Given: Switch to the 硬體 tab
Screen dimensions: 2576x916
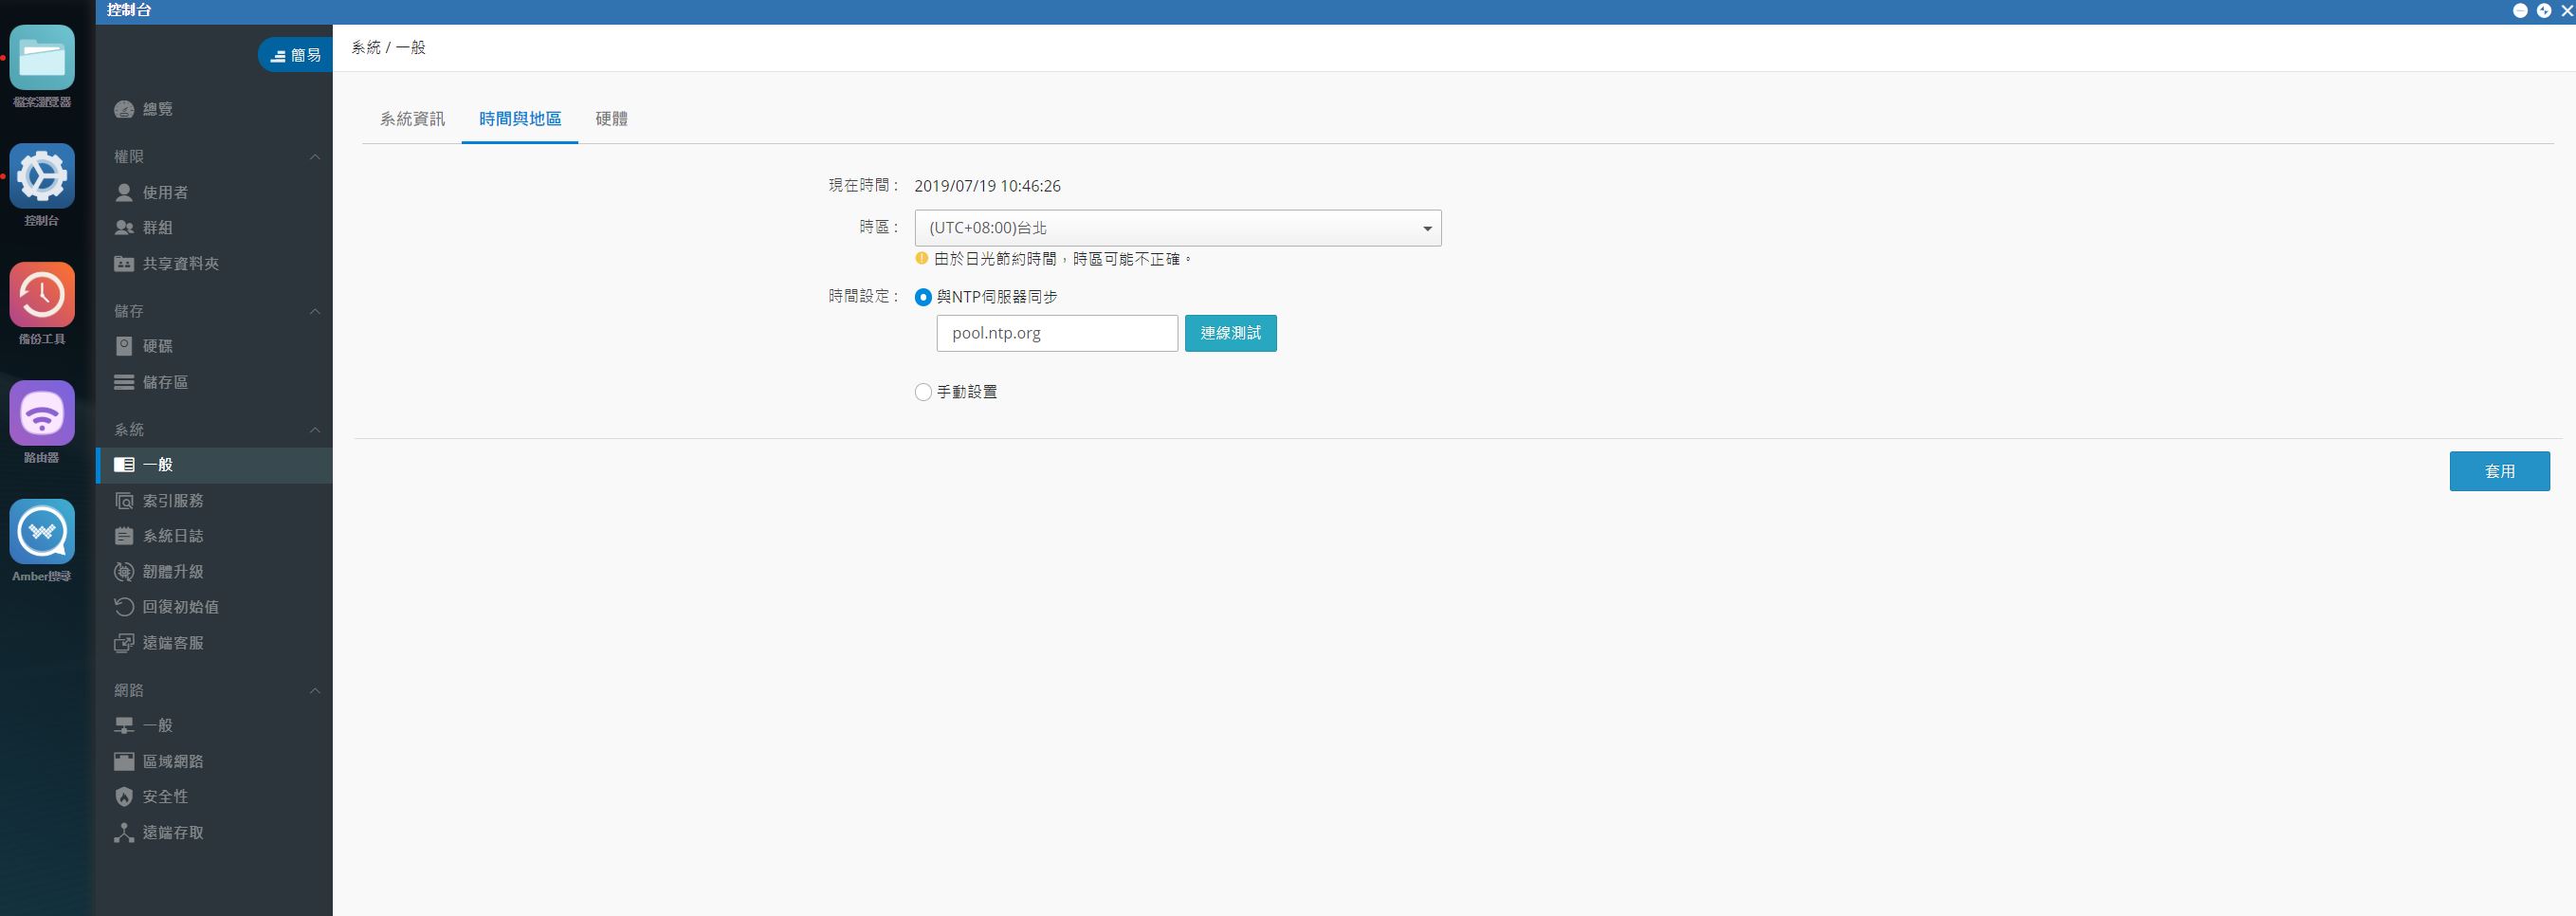Looking at the screenshot, I should pyautogui.click(x=612, y=119).
